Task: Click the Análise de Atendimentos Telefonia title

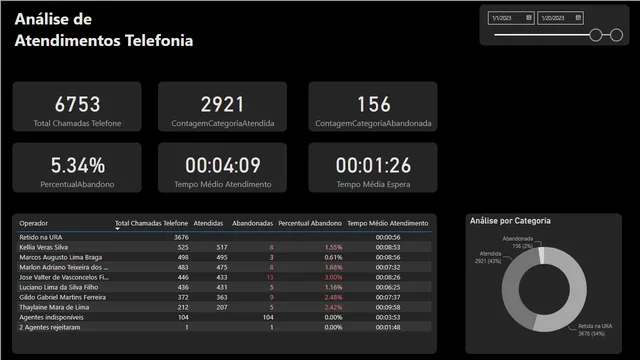Action: tap(104, 30)
